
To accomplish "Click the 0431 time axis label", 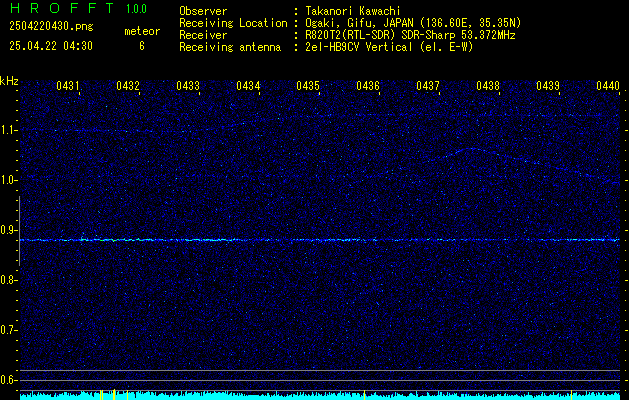I will tap(68, 85).
